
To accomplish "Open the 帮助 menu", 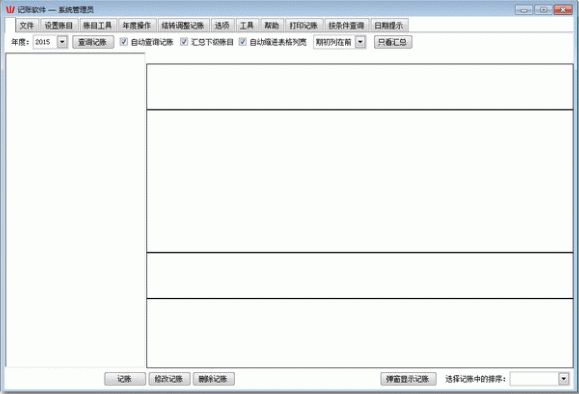I will coord(272,25).
